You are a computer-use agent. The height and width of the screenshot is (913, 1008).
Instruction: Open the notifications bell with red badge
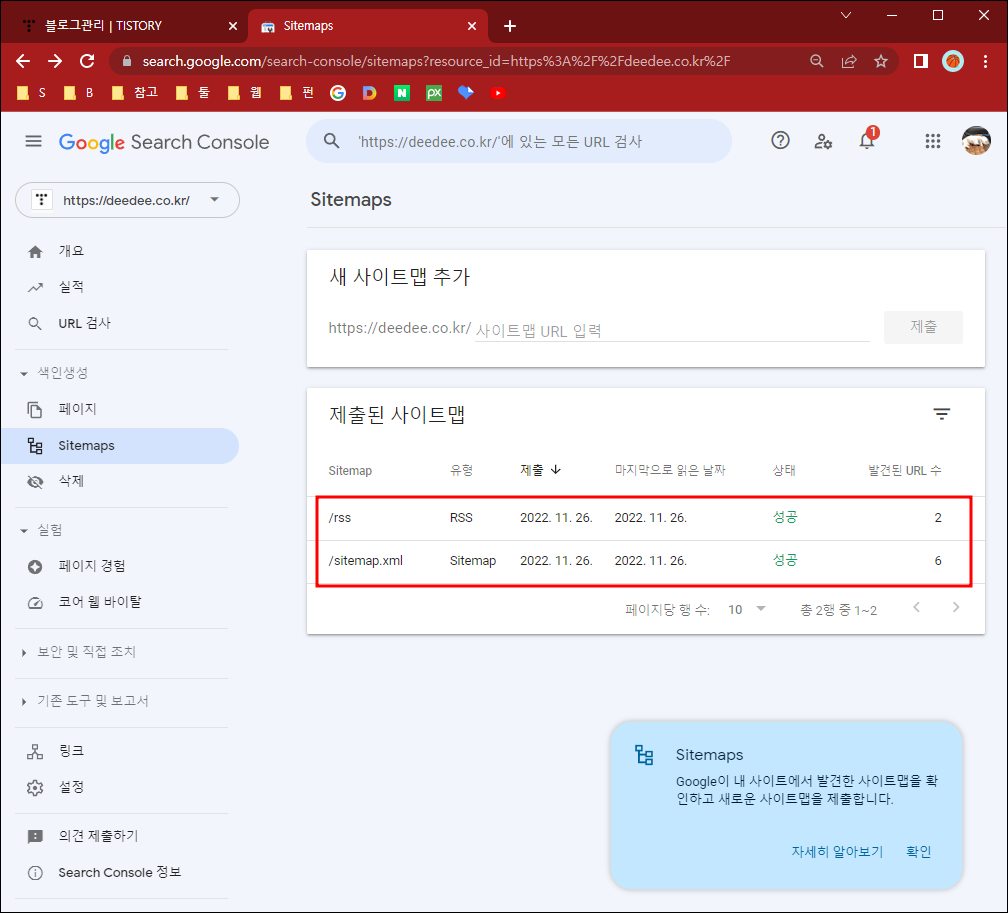[866, 141]
